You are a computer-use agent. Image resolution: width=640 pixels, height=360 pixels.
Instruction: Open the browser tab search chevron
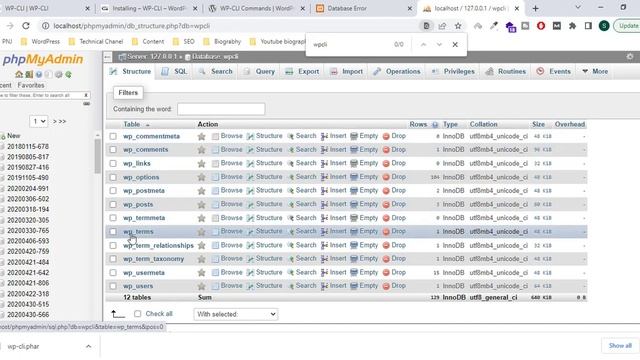coord(578,8)
